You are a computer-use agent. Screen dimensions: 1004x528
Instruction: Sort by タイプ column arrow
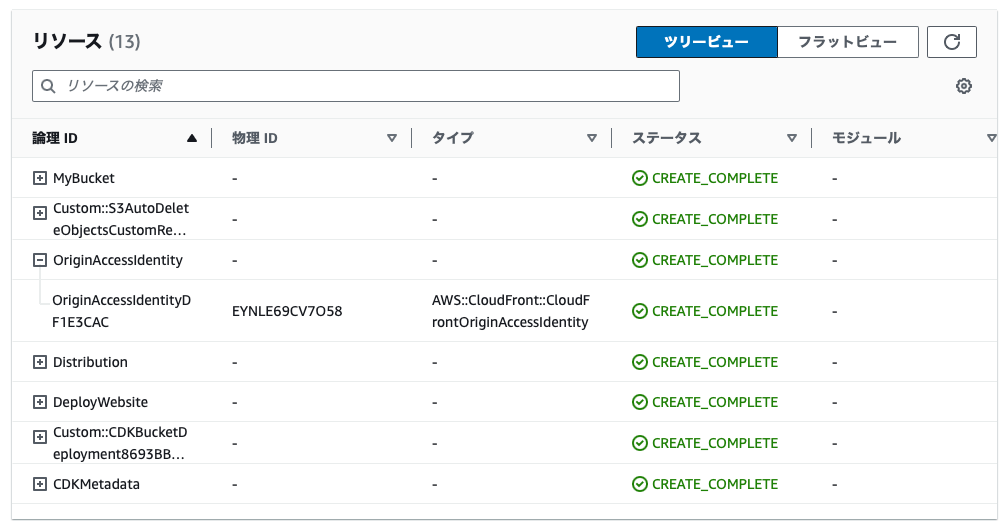coord(592,138)
